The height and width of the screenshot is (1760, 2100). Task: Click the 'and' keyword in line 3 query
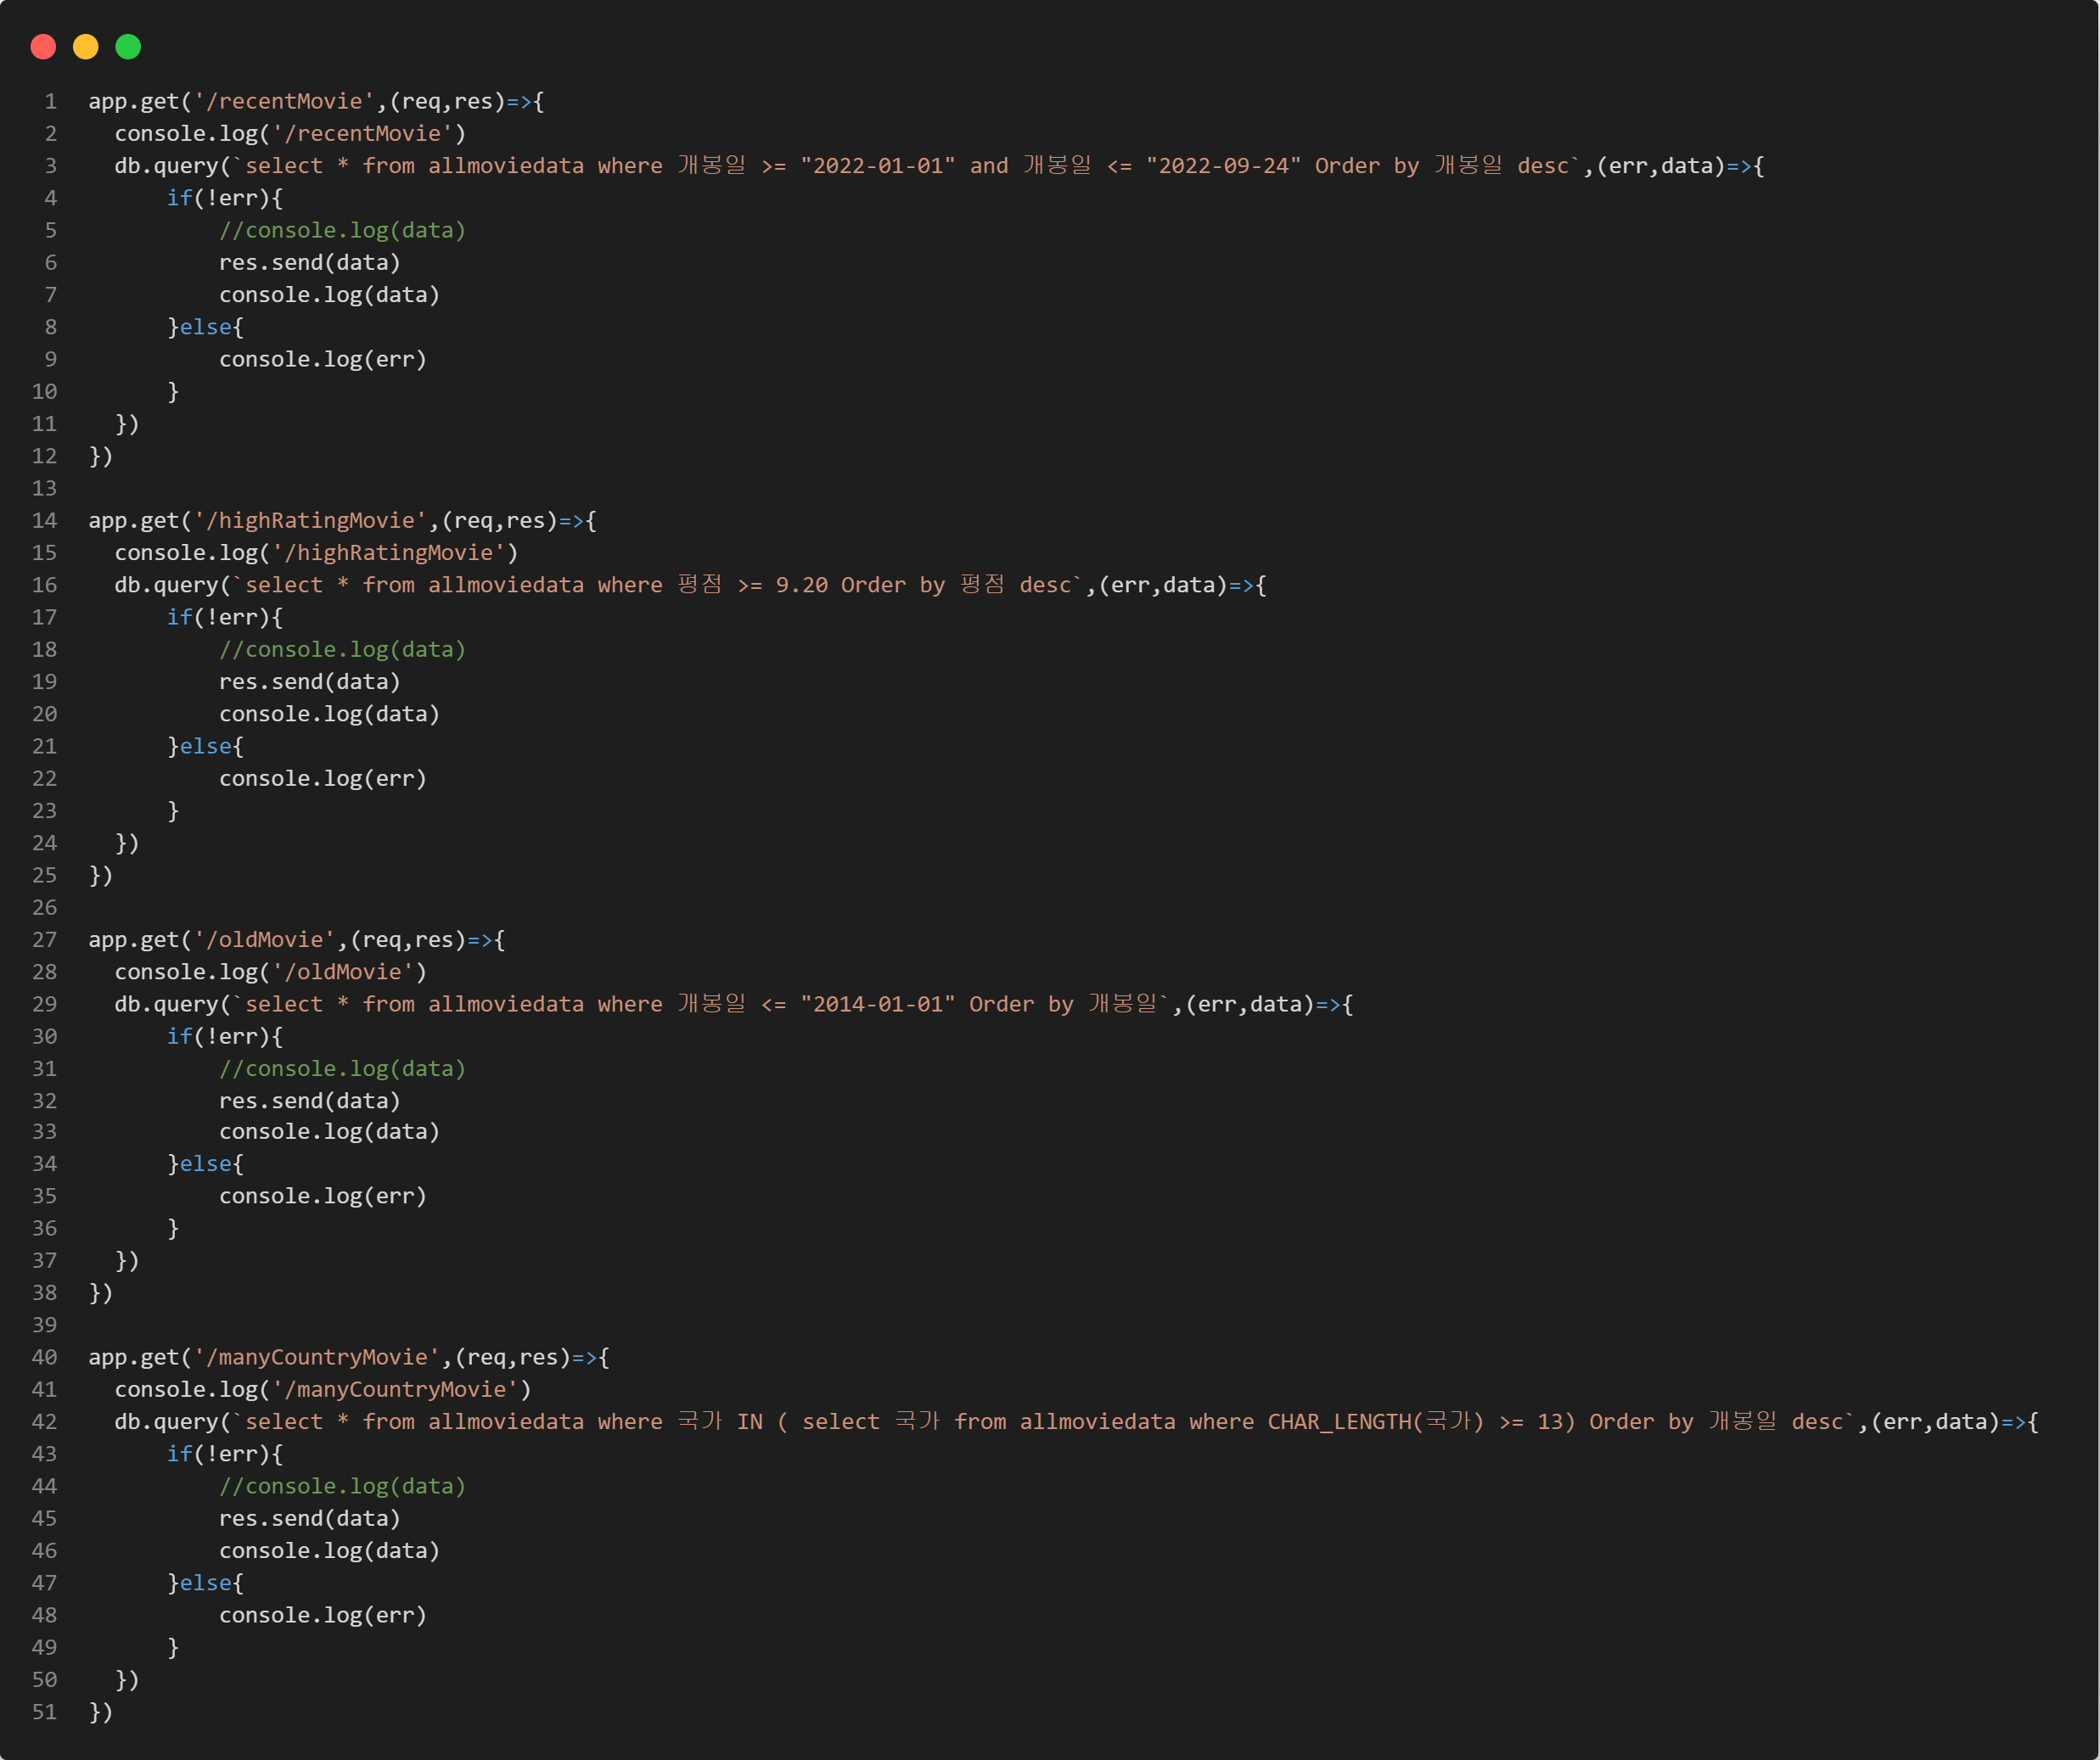989,166
